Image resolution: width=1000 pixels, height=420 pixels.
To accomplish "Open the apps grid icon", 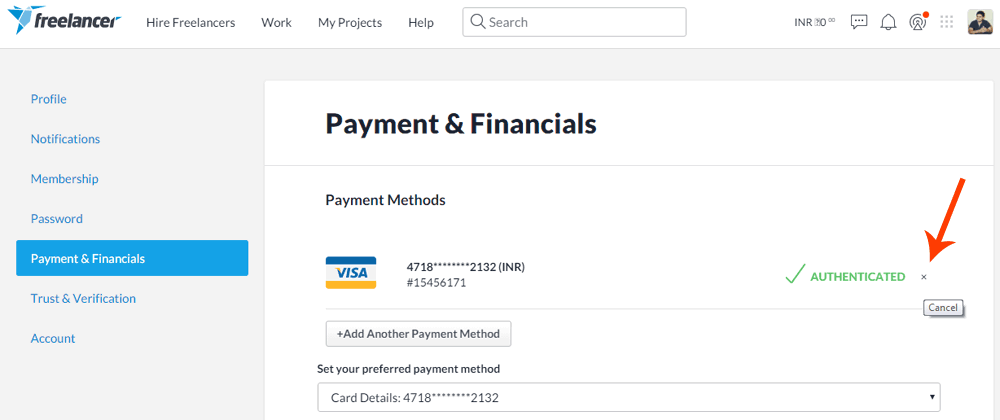I will 947,22.
